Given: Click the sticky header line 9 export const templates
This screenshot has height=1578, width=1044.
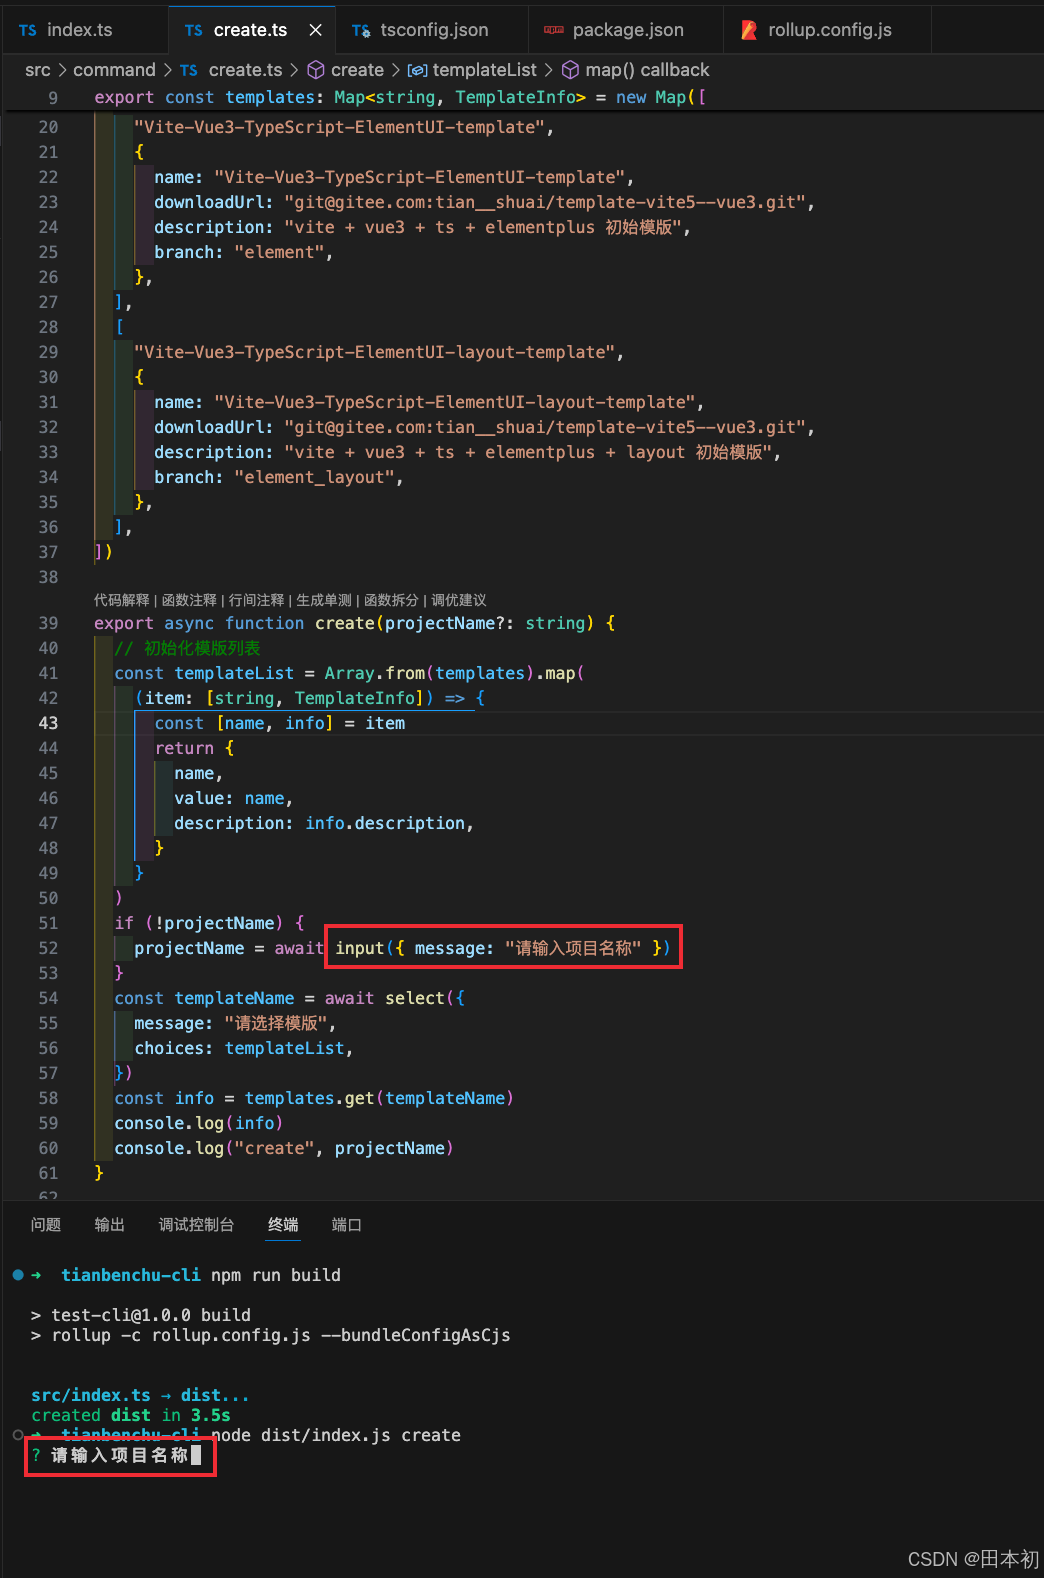Looking at the screenshot, I should tap(400, 97).
